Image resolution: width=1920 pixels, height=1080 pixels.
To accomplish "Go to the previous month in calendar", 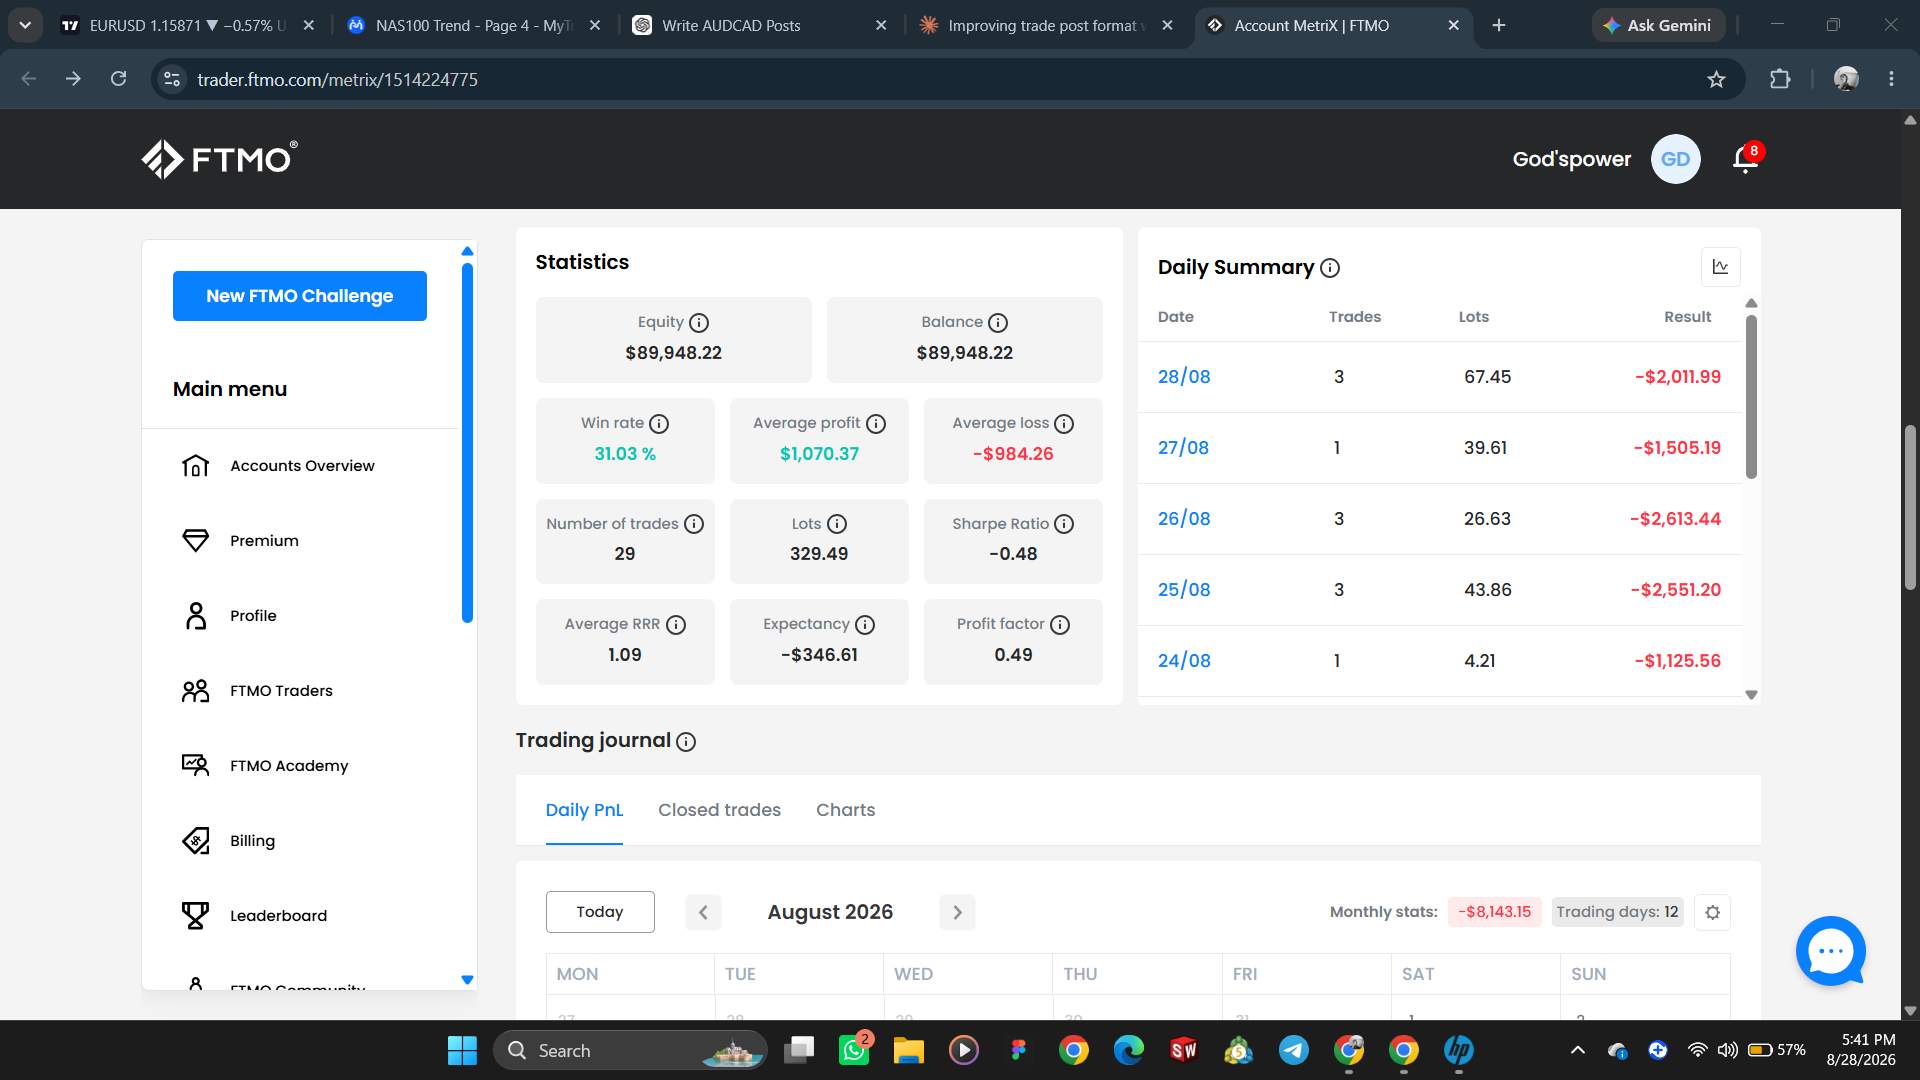I will point(703,912).
